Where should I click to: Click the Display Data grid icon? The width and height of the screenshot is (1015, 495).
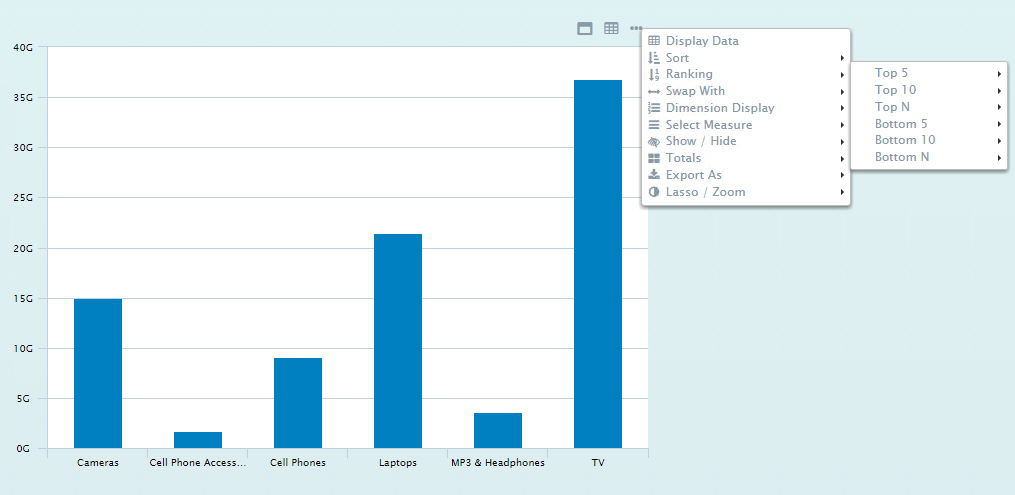[x=654, y=41]
